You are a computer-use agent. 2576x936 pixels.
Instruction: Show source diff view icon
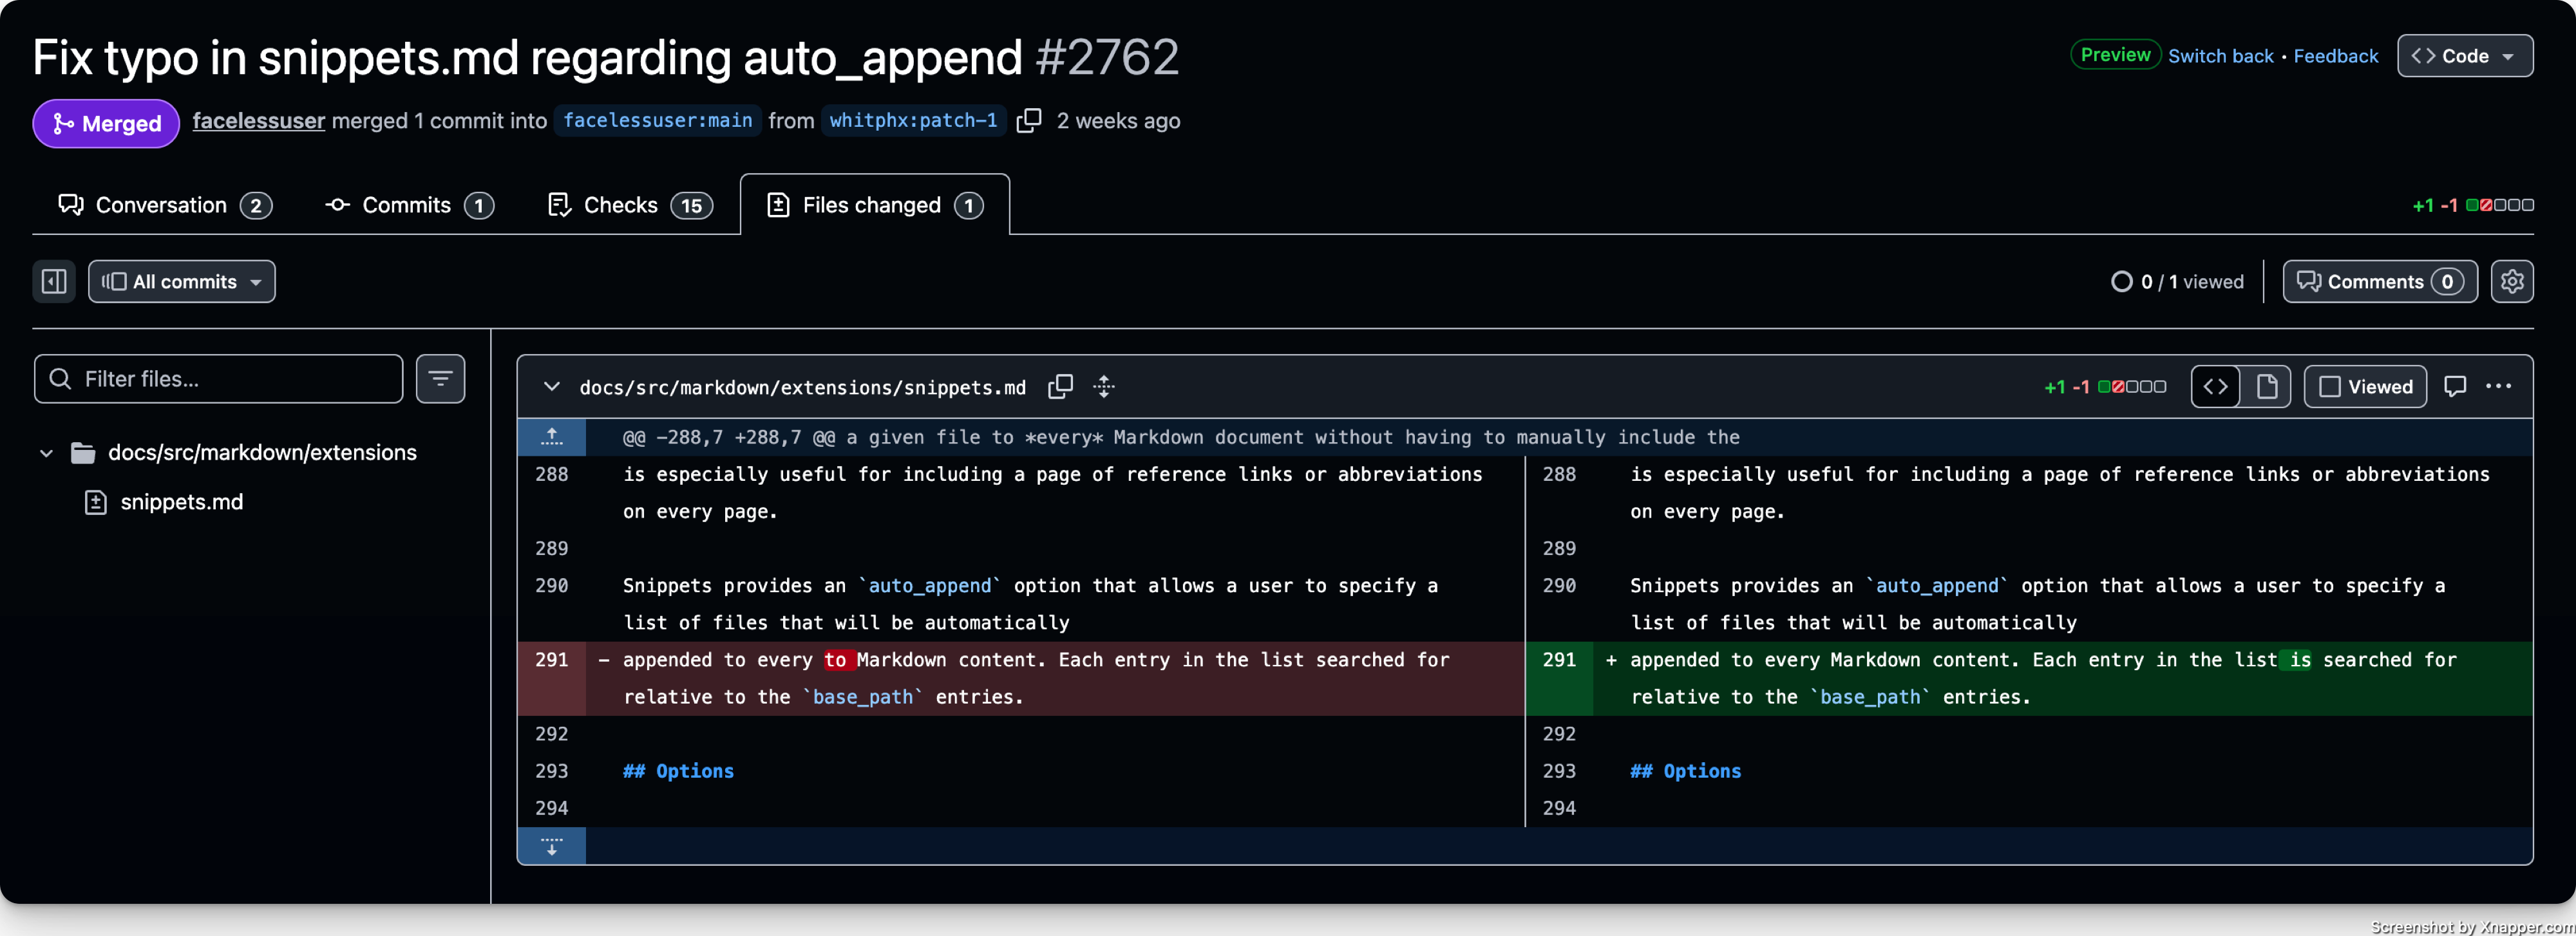2216,387
